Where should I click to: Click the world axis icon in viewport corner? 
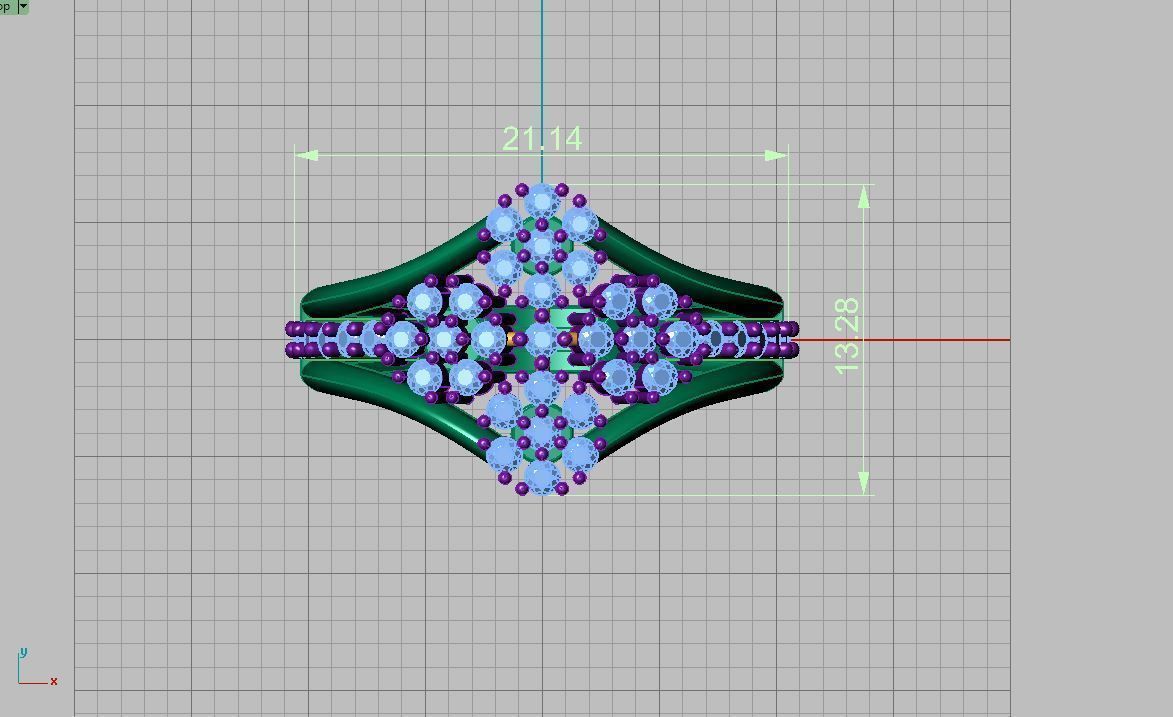(37, 667)
